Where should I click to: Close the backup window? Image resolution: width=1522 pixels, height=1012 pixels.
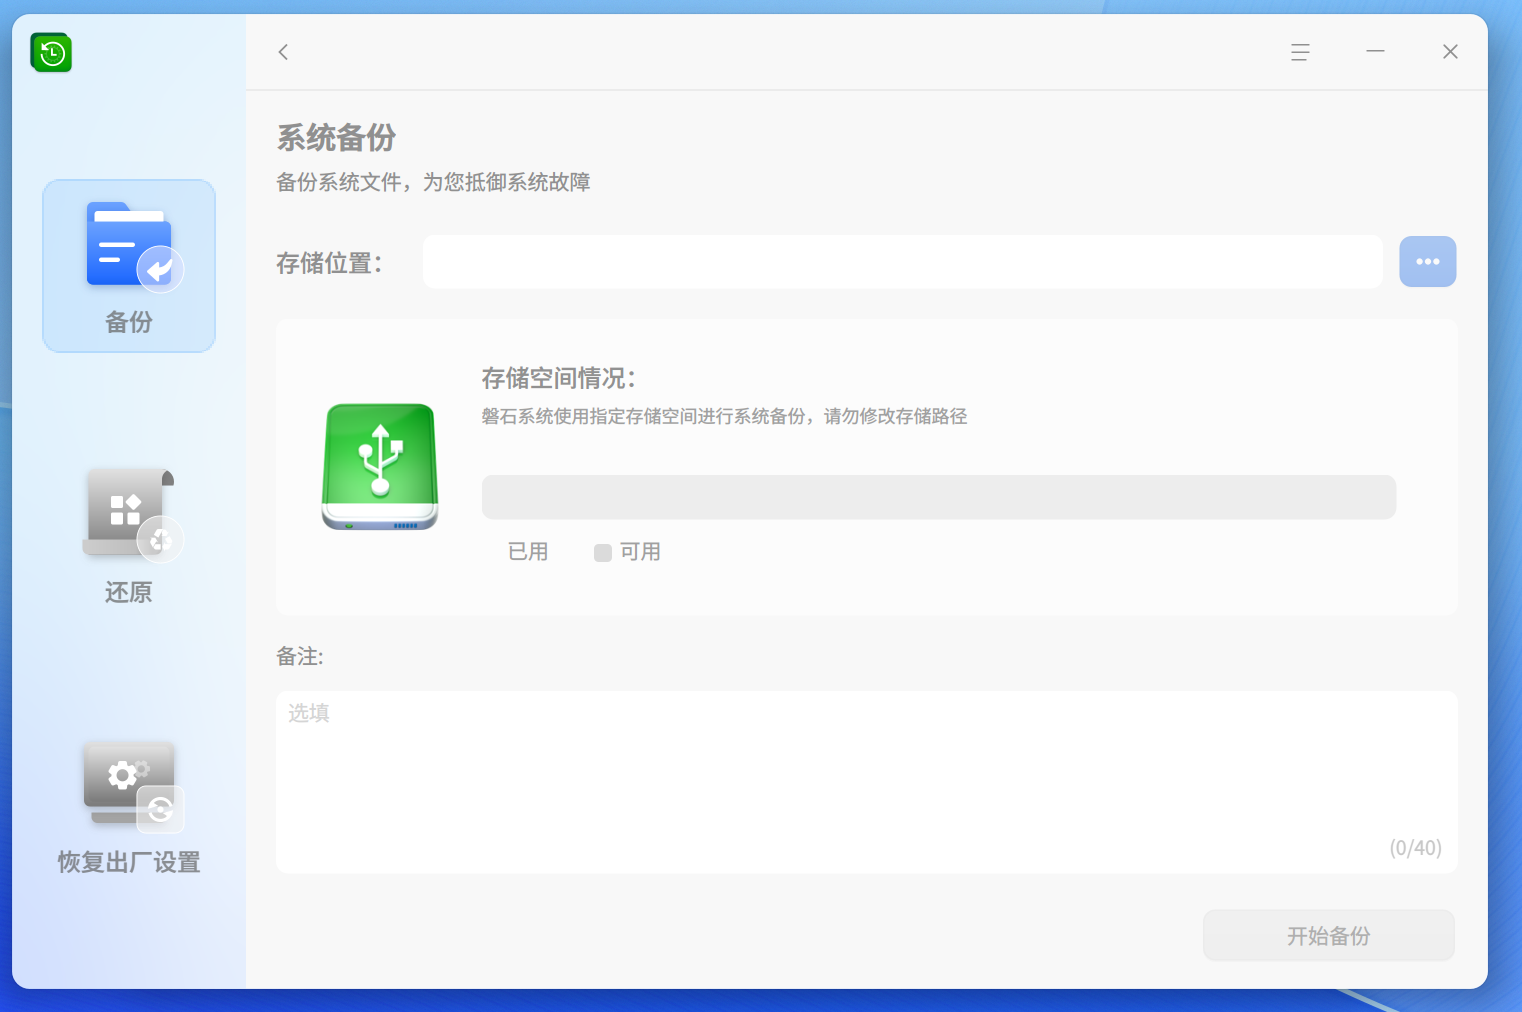(1450, 52)
